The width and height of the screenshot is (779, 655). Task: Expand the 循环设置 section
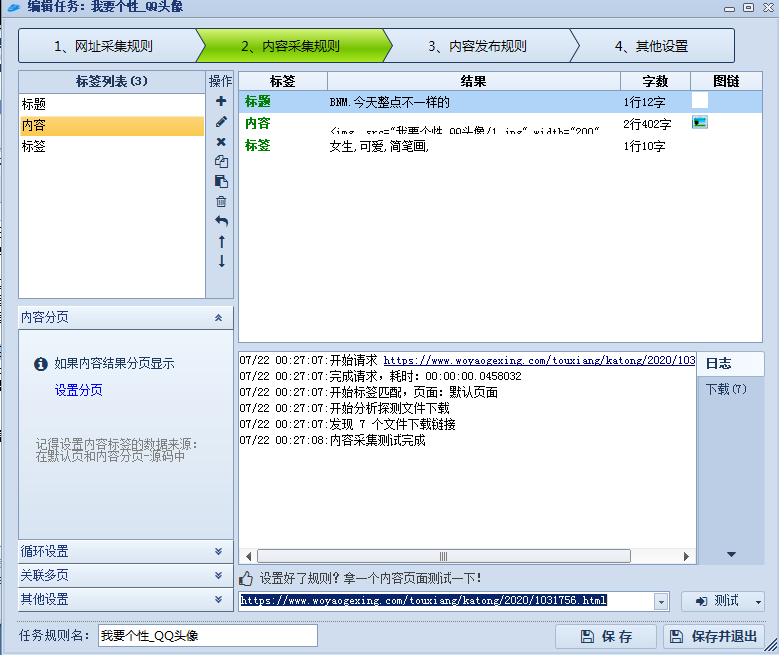[218, 552]
